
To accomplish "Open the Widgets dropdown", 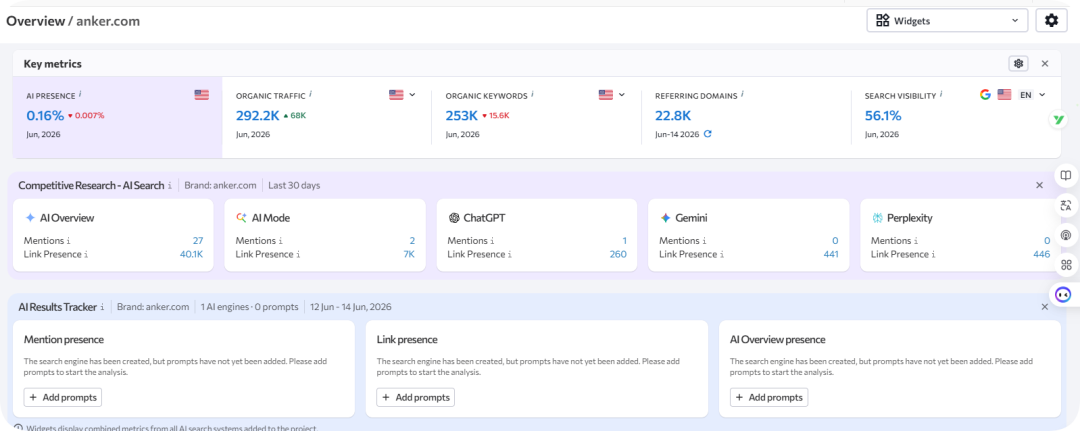I will point(947,21).
